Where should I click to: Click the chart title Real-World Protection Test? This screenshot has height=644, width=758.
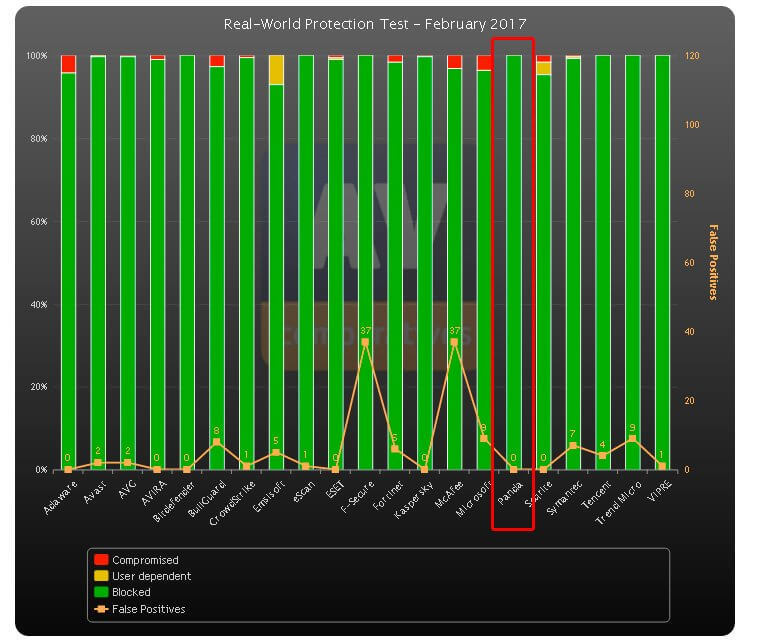[x=375, y=23]
